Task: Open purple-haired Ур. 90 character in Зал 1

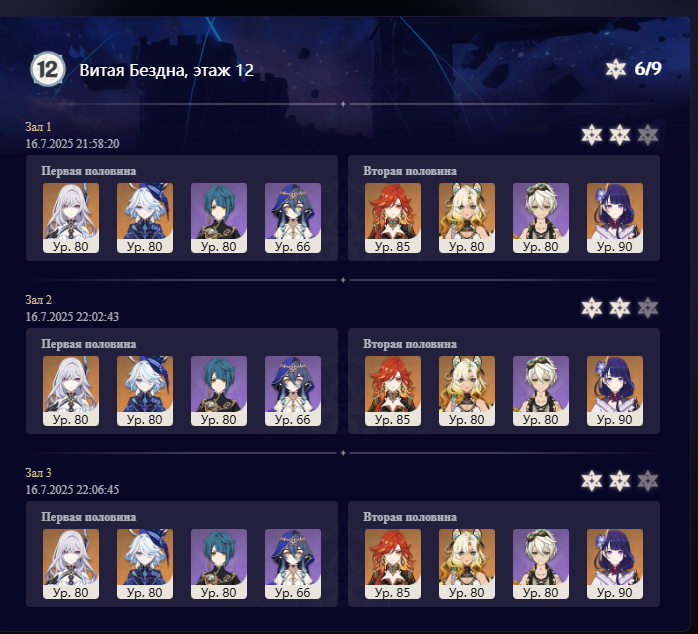Action: click(x=615, y=218)
